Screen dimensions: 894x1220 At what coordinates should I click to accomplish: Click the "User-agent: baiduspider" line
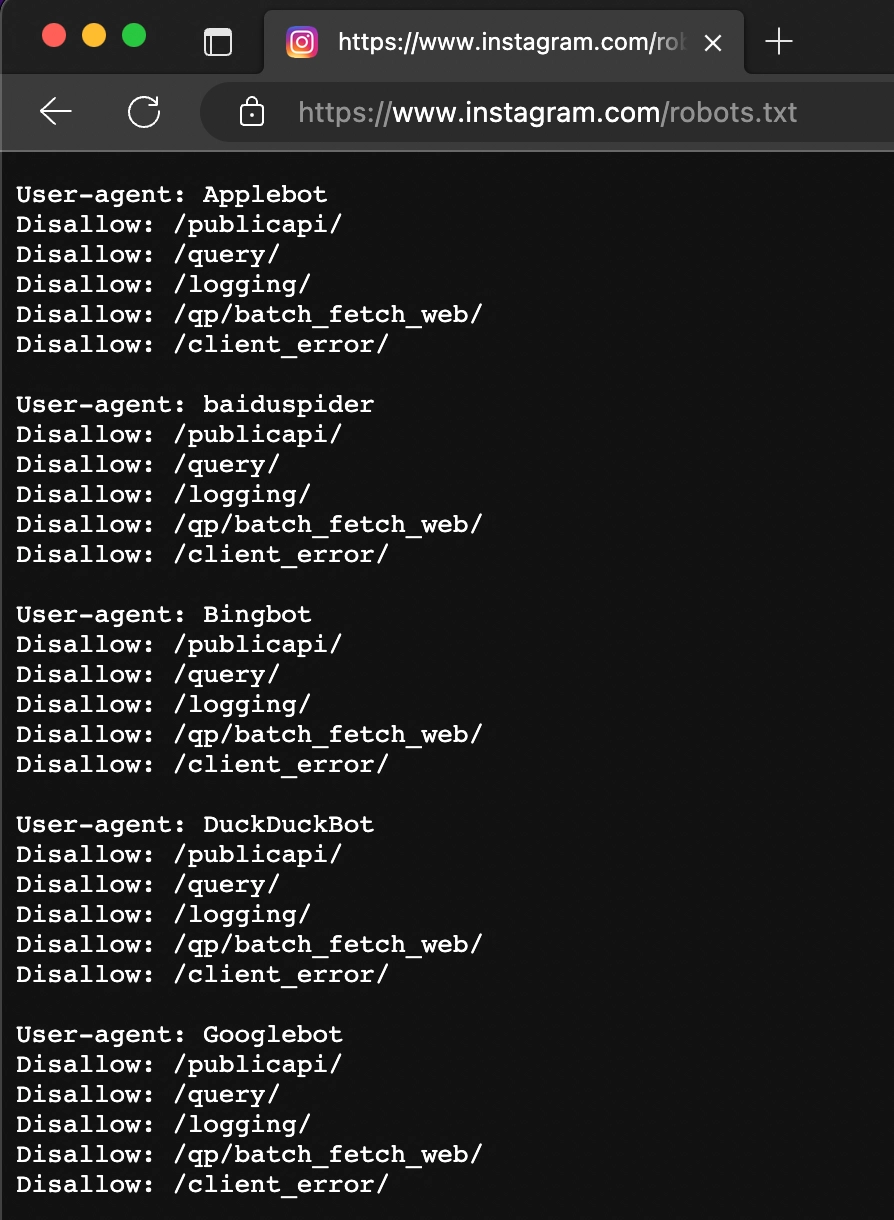click(x=195, y=404)
